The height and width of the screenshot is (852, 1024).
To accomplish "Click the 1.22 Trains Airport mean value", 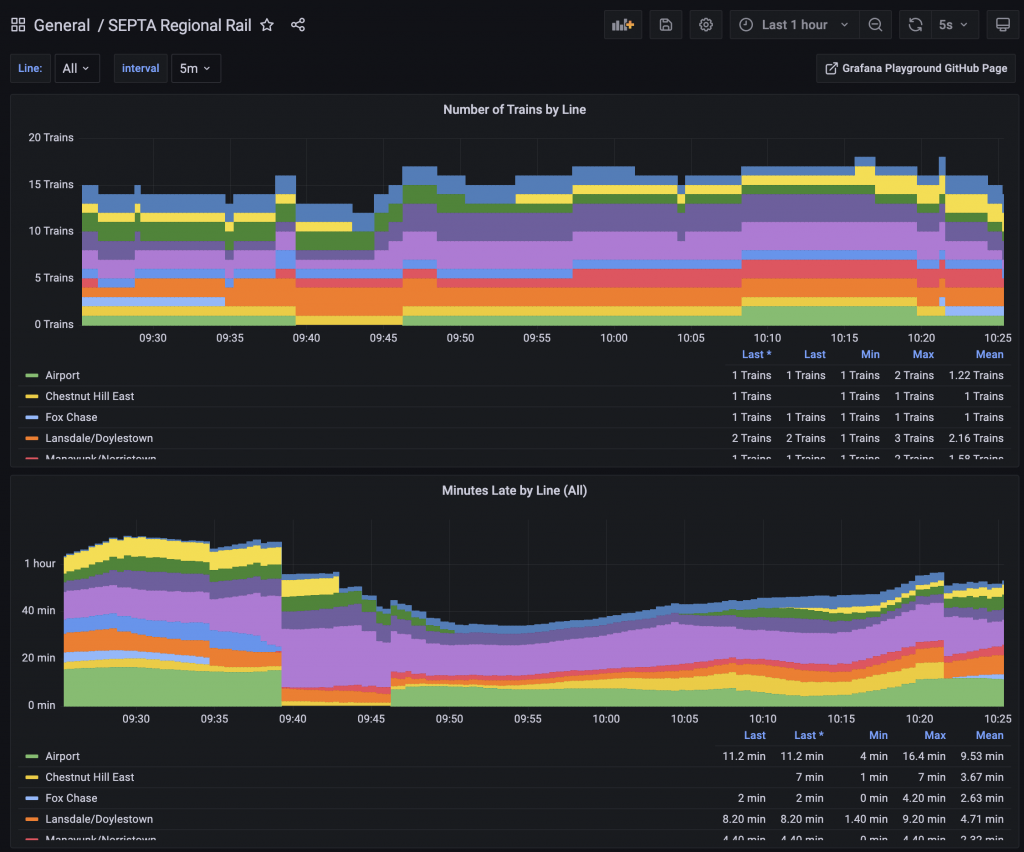I will pos(976,375).
